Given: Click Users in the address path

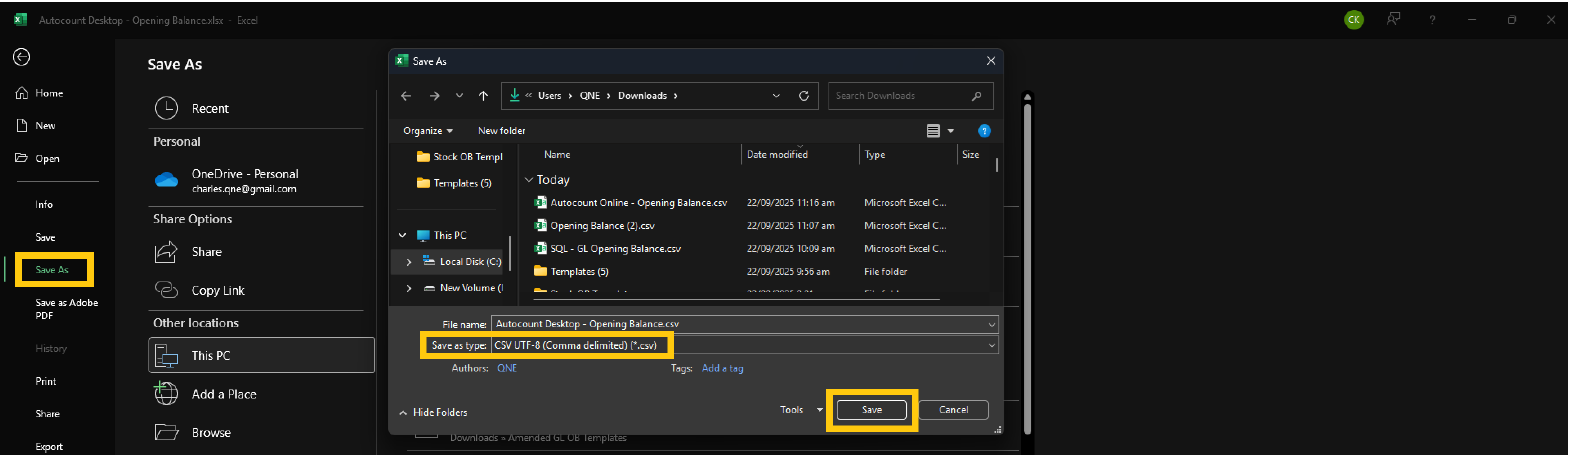Looking at the screenshot, I should pyautogui.click(x=549, y=96).
